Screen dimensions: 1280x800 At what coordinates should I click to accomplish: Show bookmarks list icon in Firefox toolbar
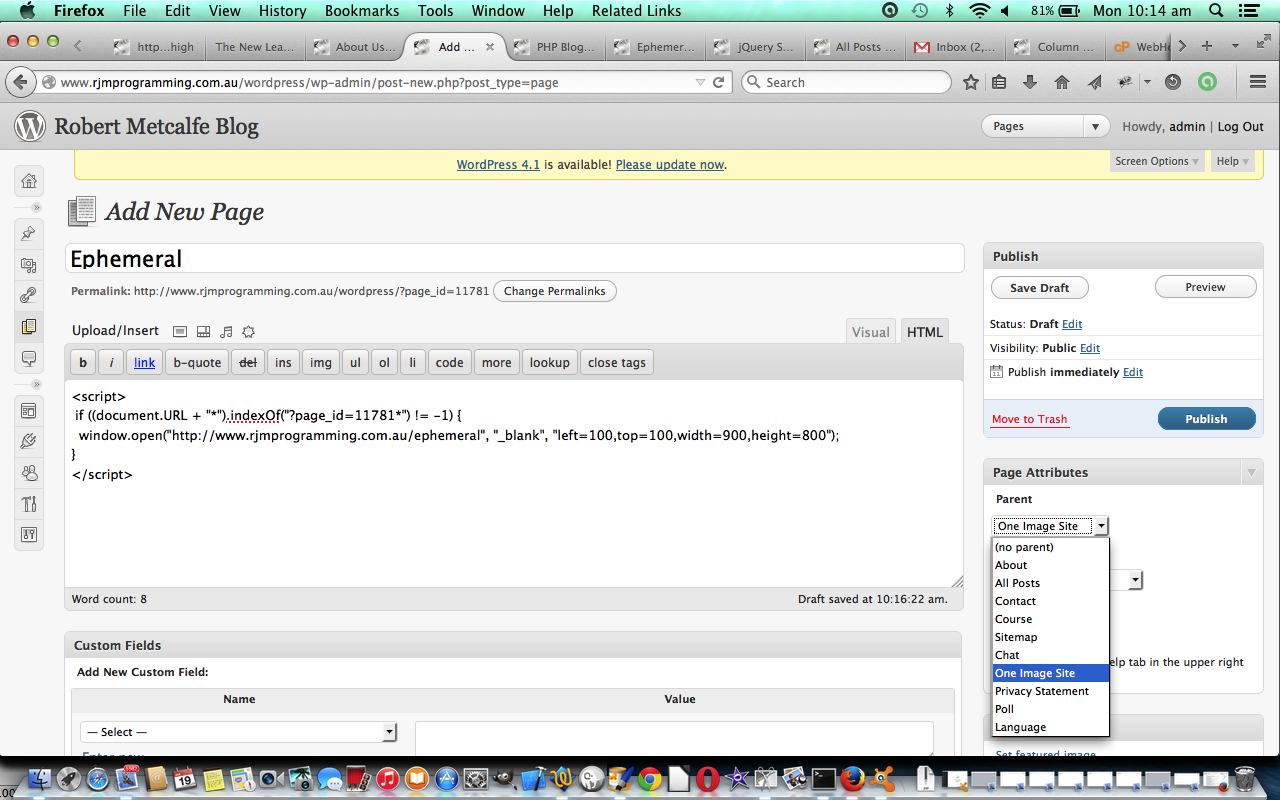[x=999, y=82]
